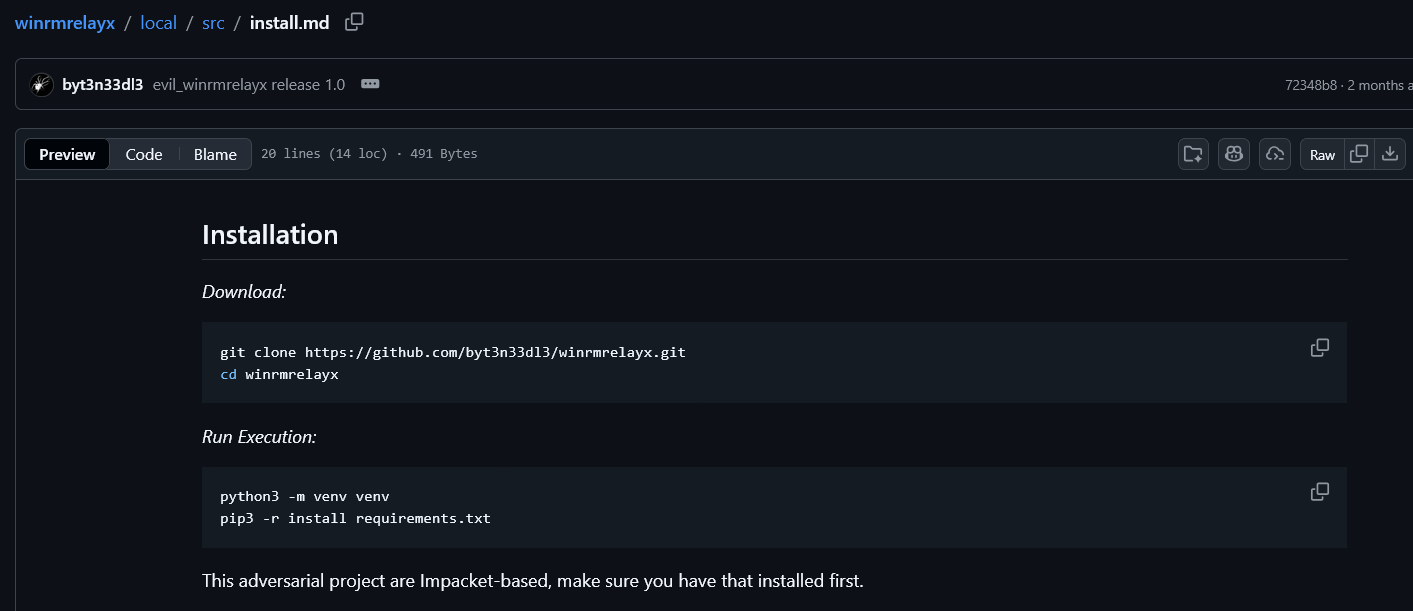
Task: Copy raw file contents icon
Action: tap(1359, 154)
